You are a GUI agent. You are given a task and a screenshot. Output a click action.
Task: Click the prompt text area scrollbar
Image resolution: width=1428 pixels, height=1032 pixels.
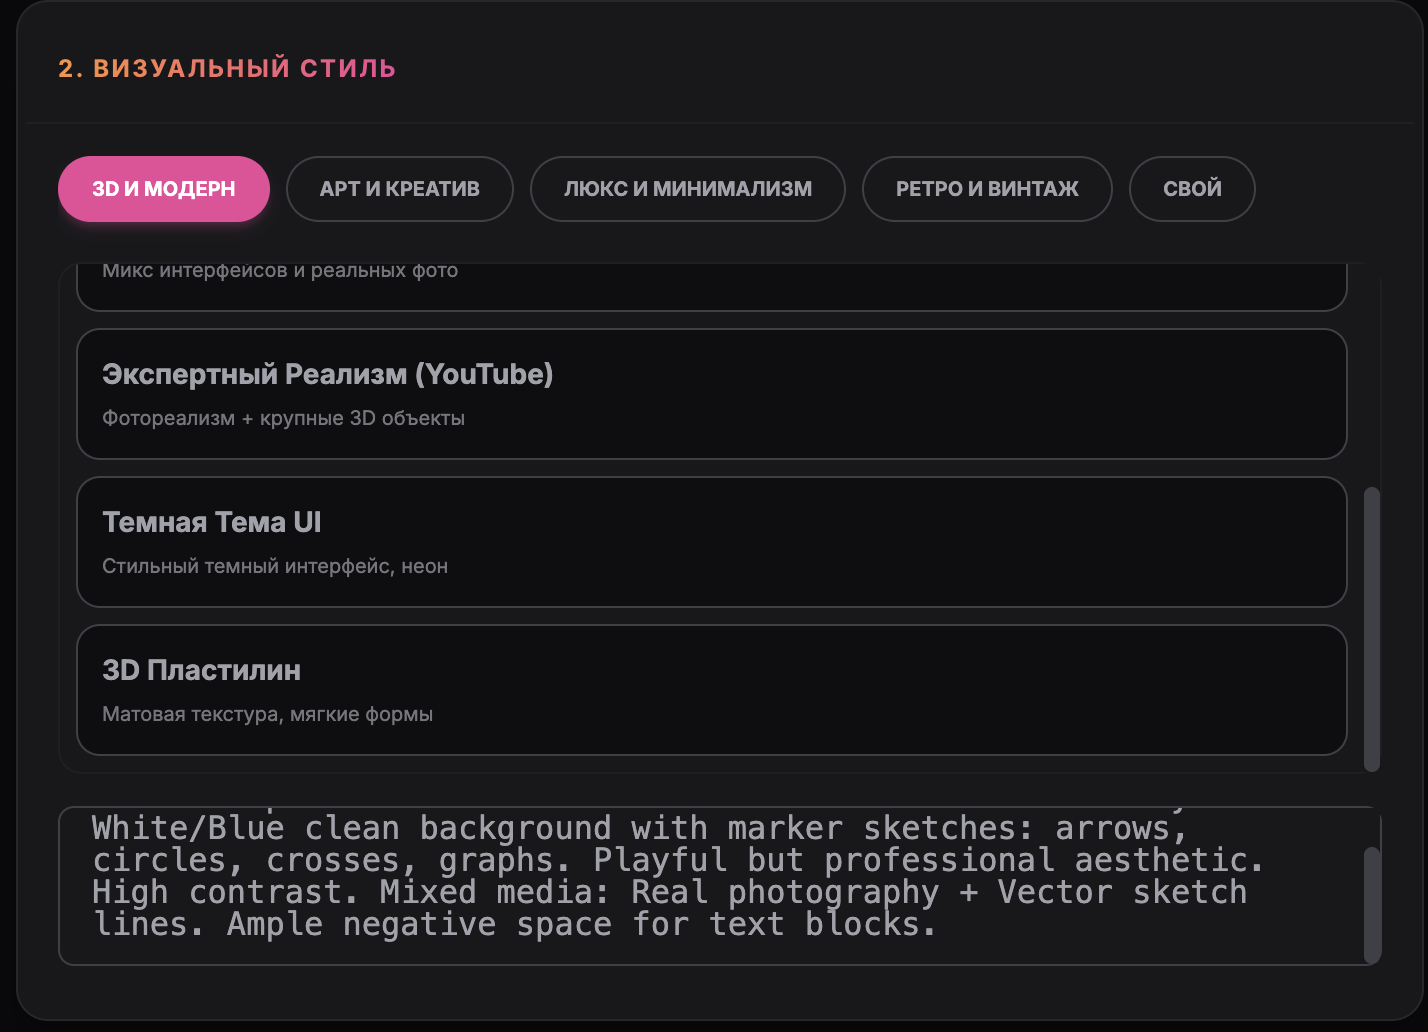(x=1372, y=905)
